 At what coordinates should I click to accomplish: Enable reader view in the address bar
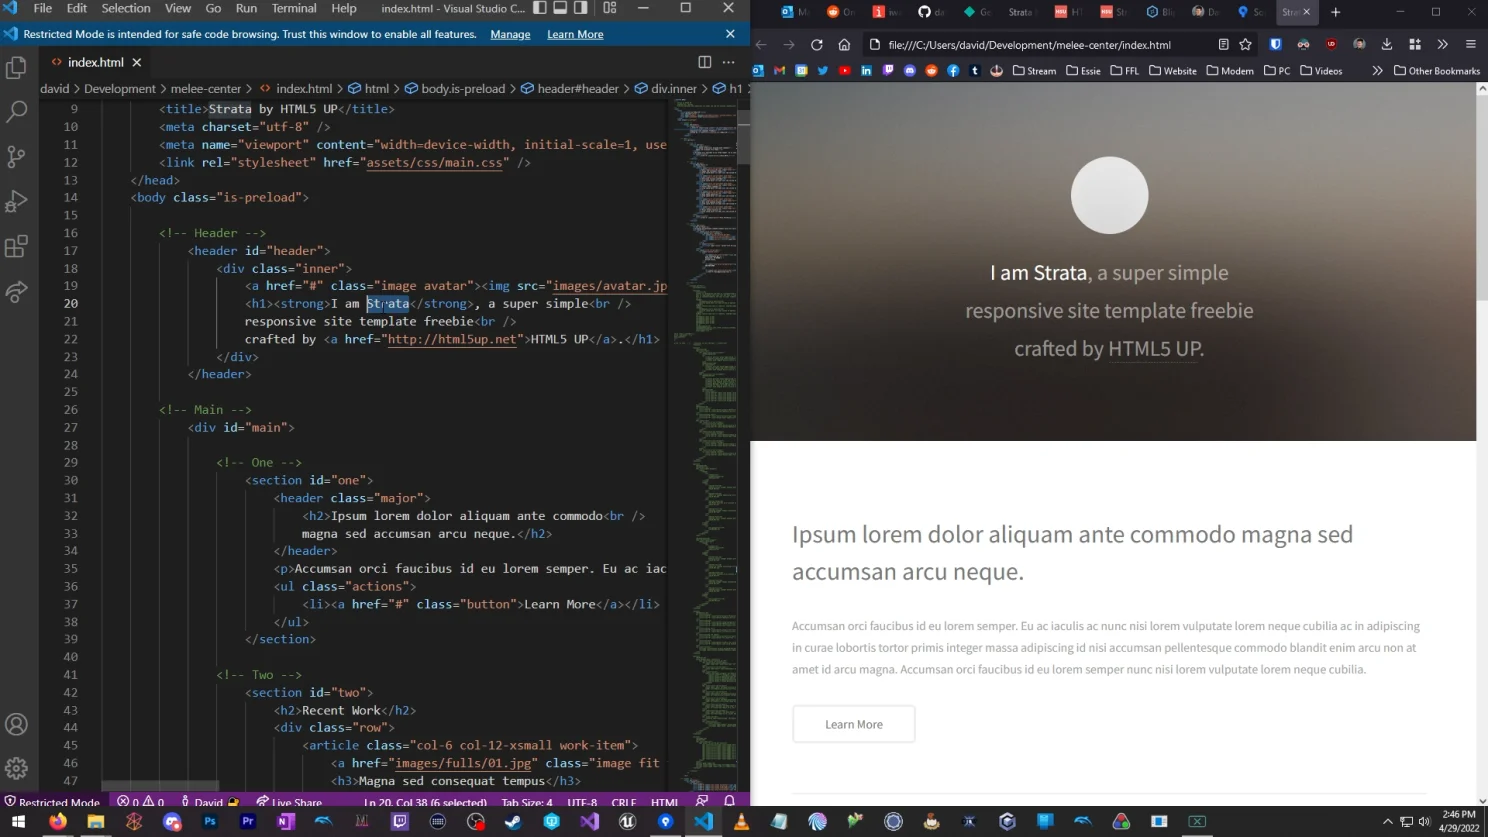point(1222,45)
